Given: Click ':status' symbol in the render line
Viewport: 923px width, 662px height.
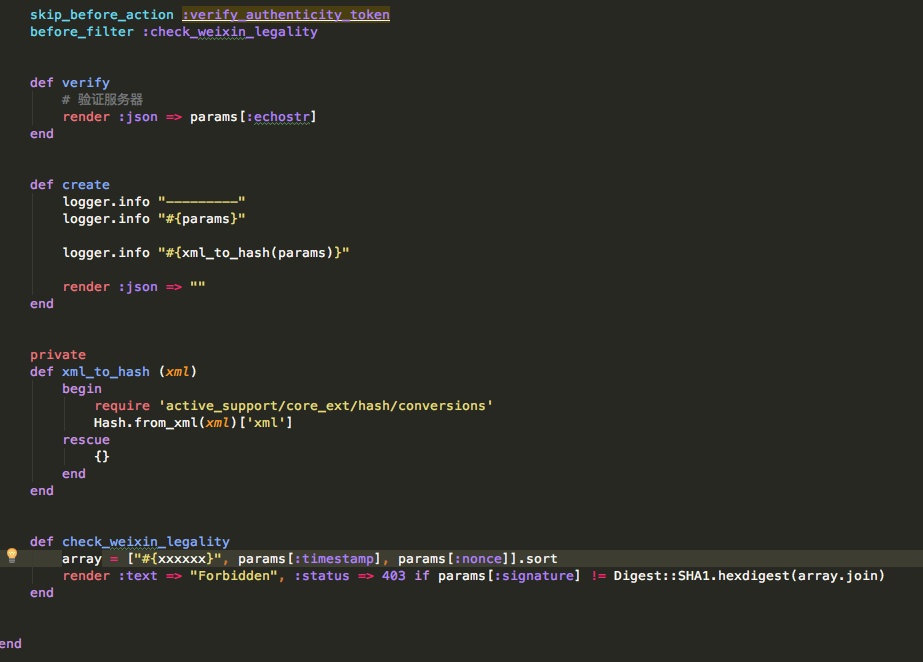Looking at the screenshot, I should click(321, 576).
